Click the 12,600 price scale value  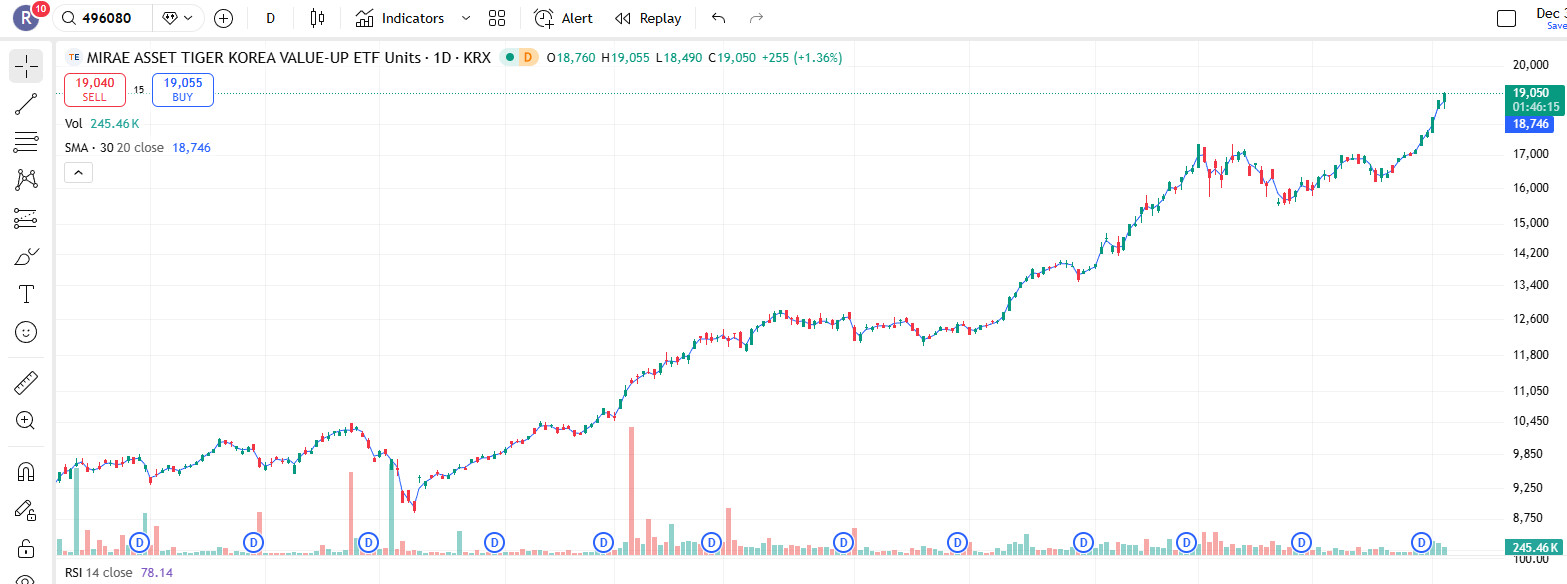(1532, 320)
